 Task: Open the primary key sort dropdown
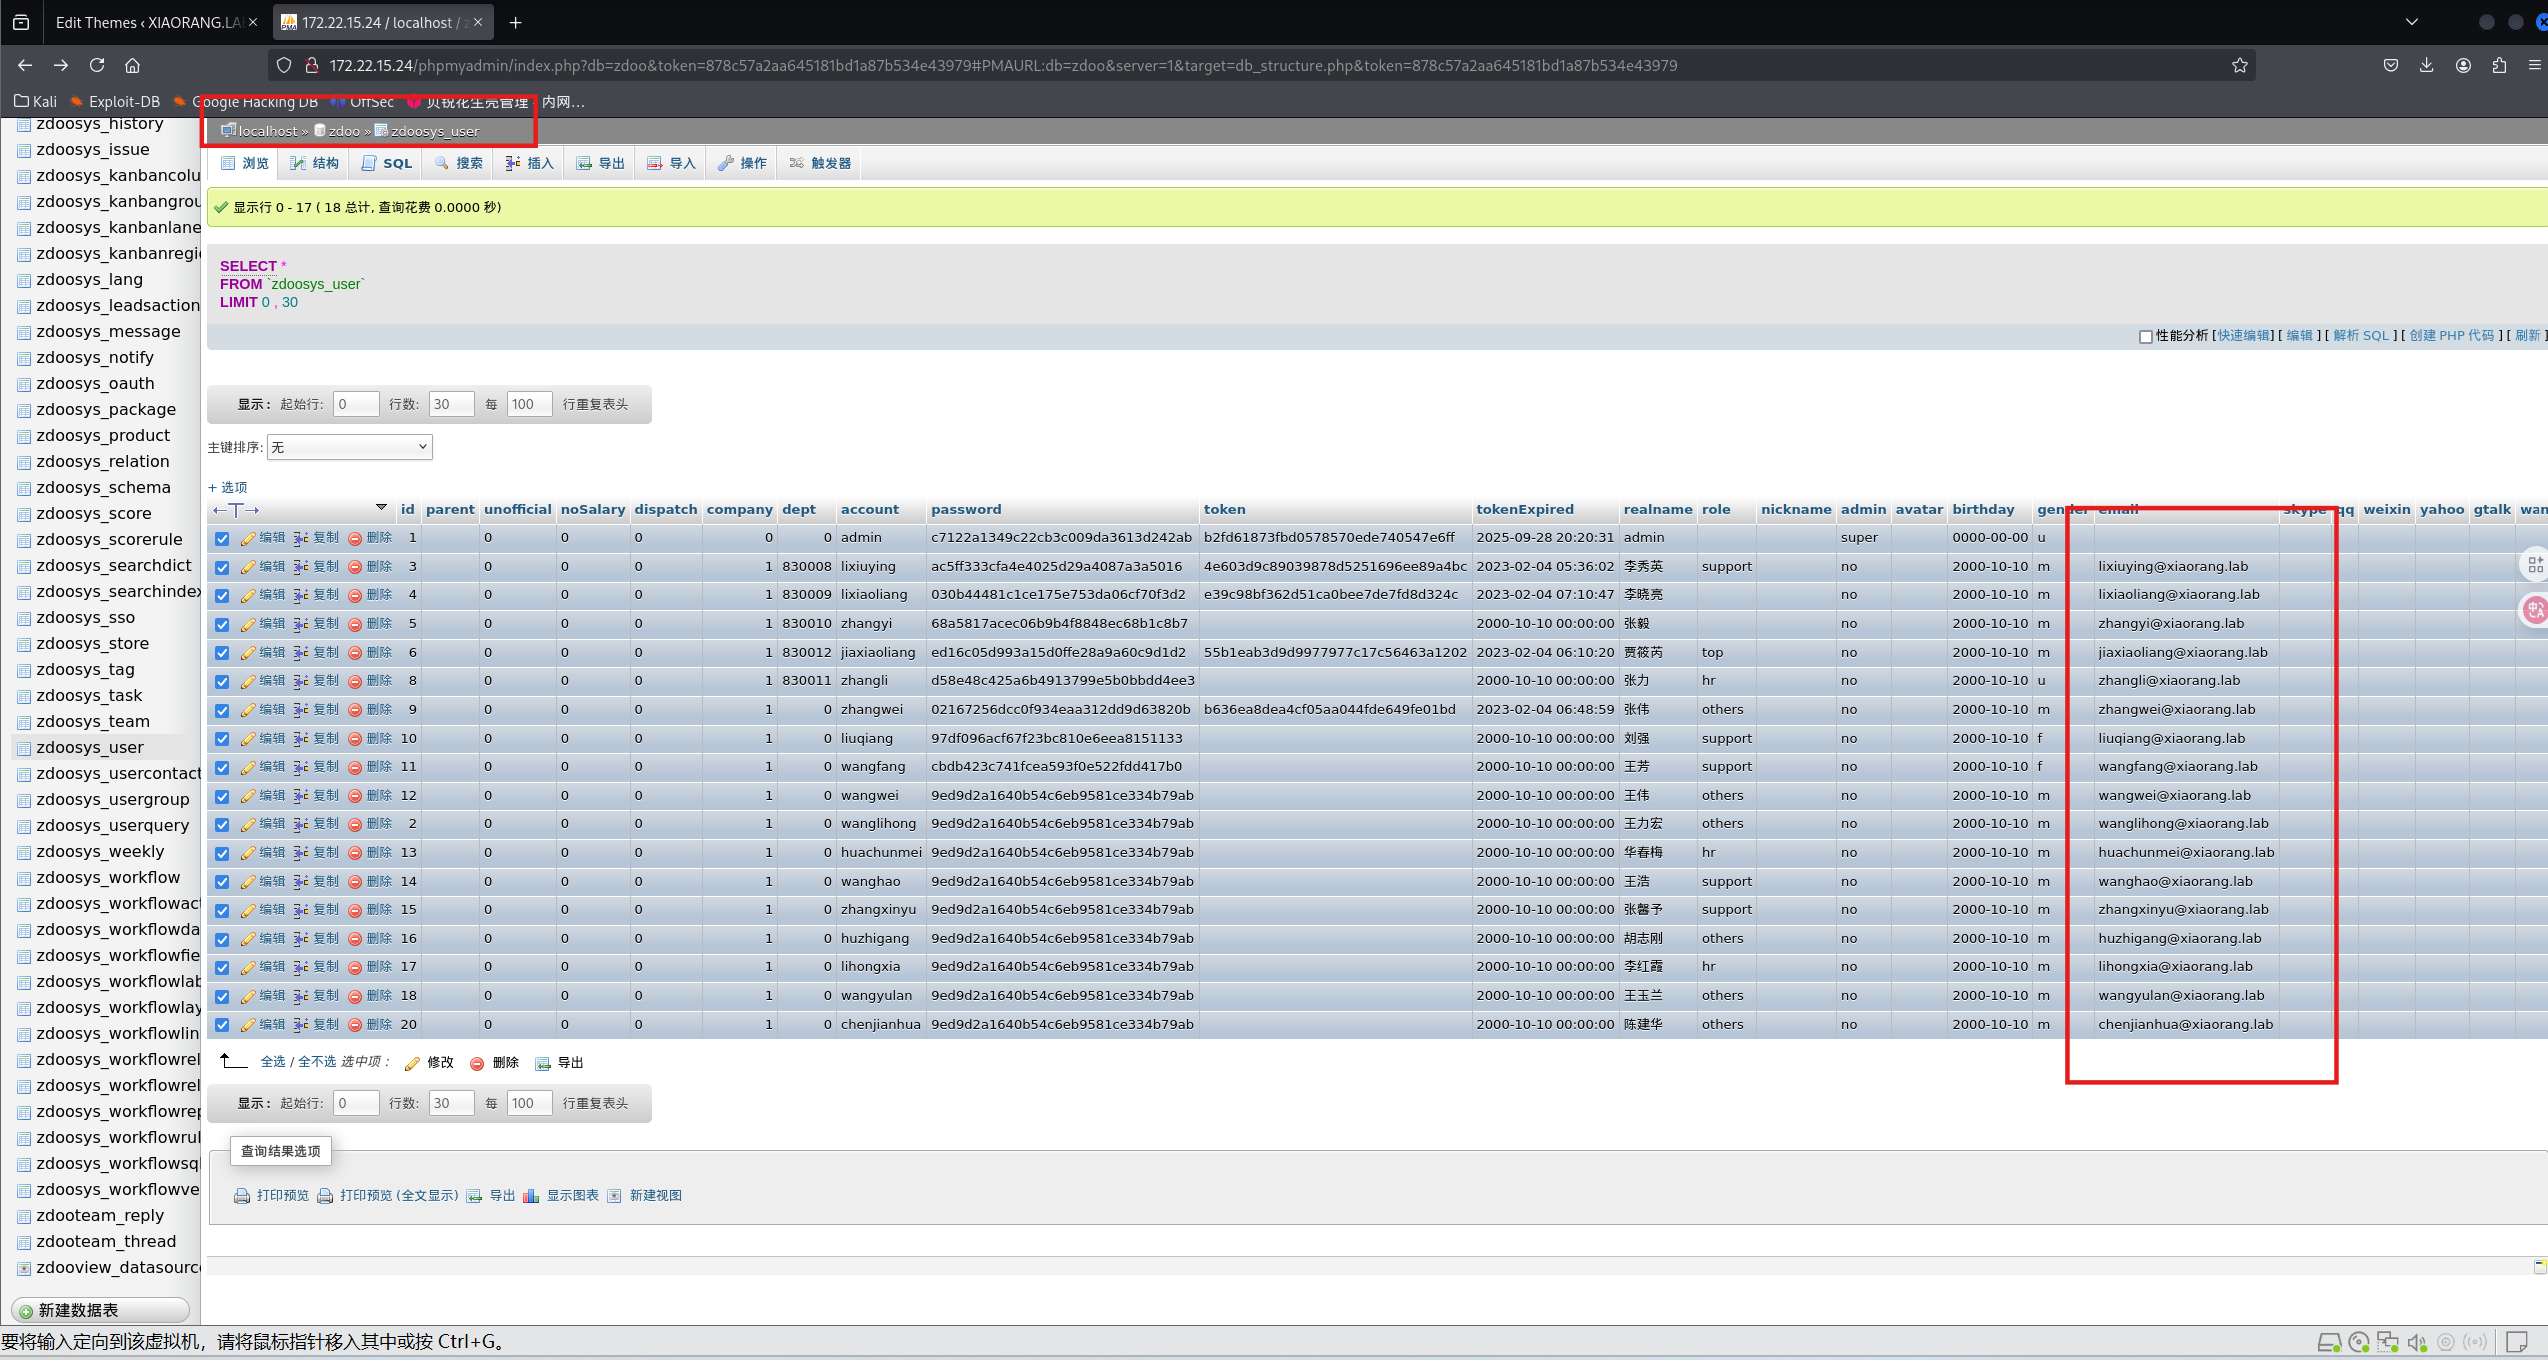click(x=349, y=447)
